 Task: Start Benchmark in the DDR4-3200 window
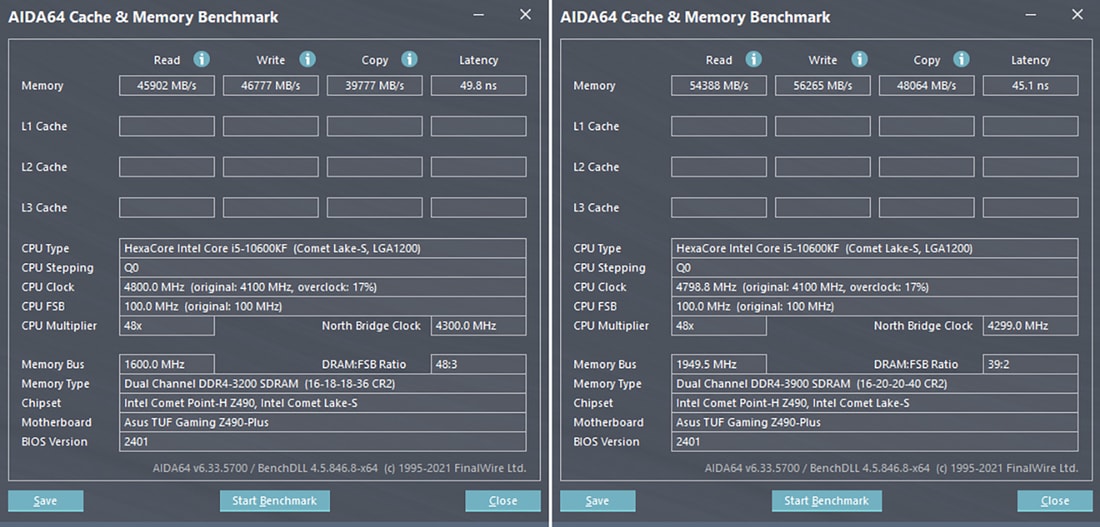(274, 501)
